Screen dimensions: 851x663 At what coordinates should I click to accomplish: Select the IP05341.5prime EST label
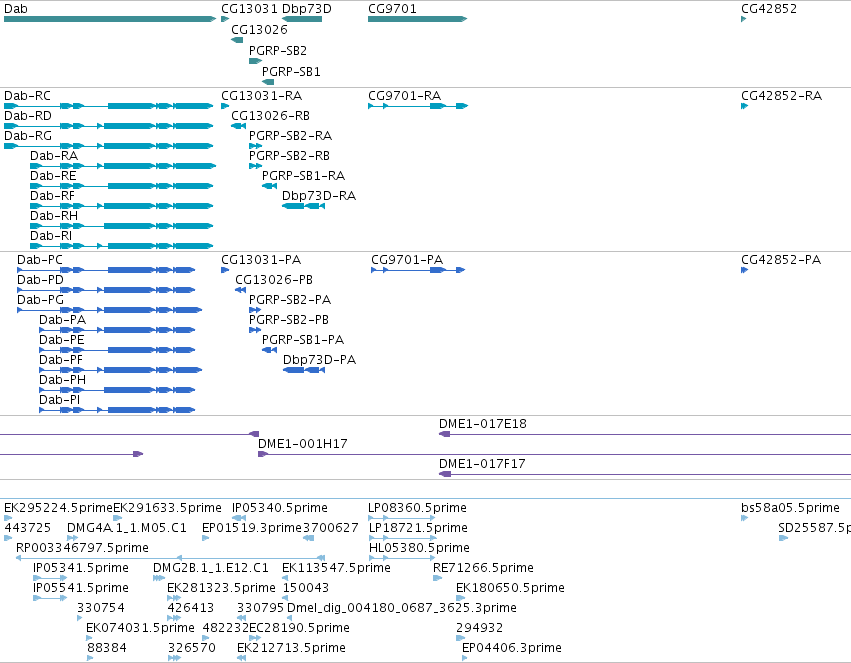81,568
